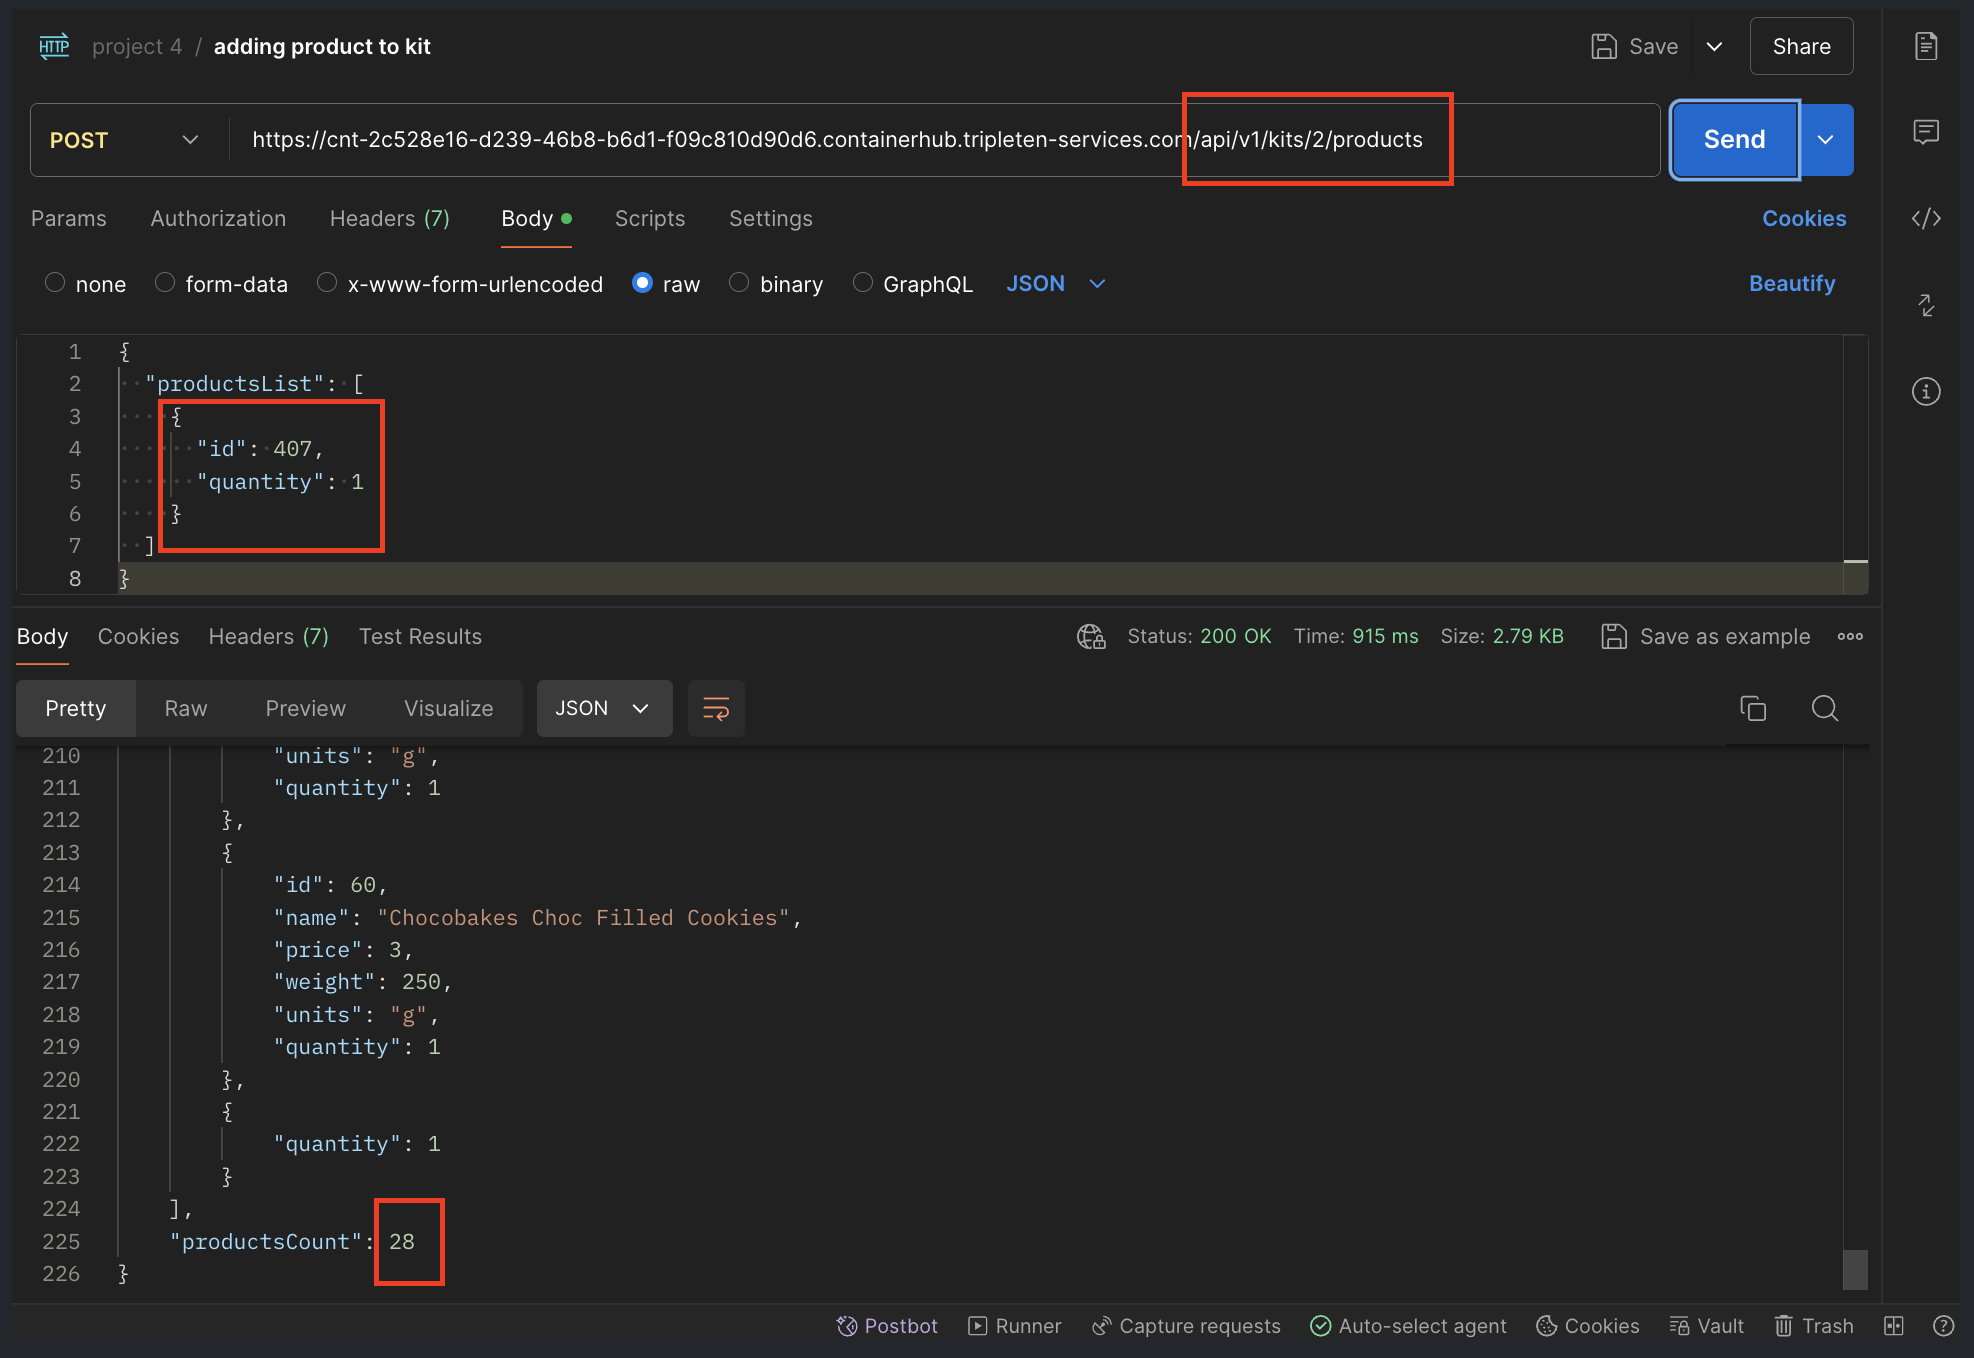Open the Test Results tab
This screenshot has width=1974, height=1358.
pos(421,637)
